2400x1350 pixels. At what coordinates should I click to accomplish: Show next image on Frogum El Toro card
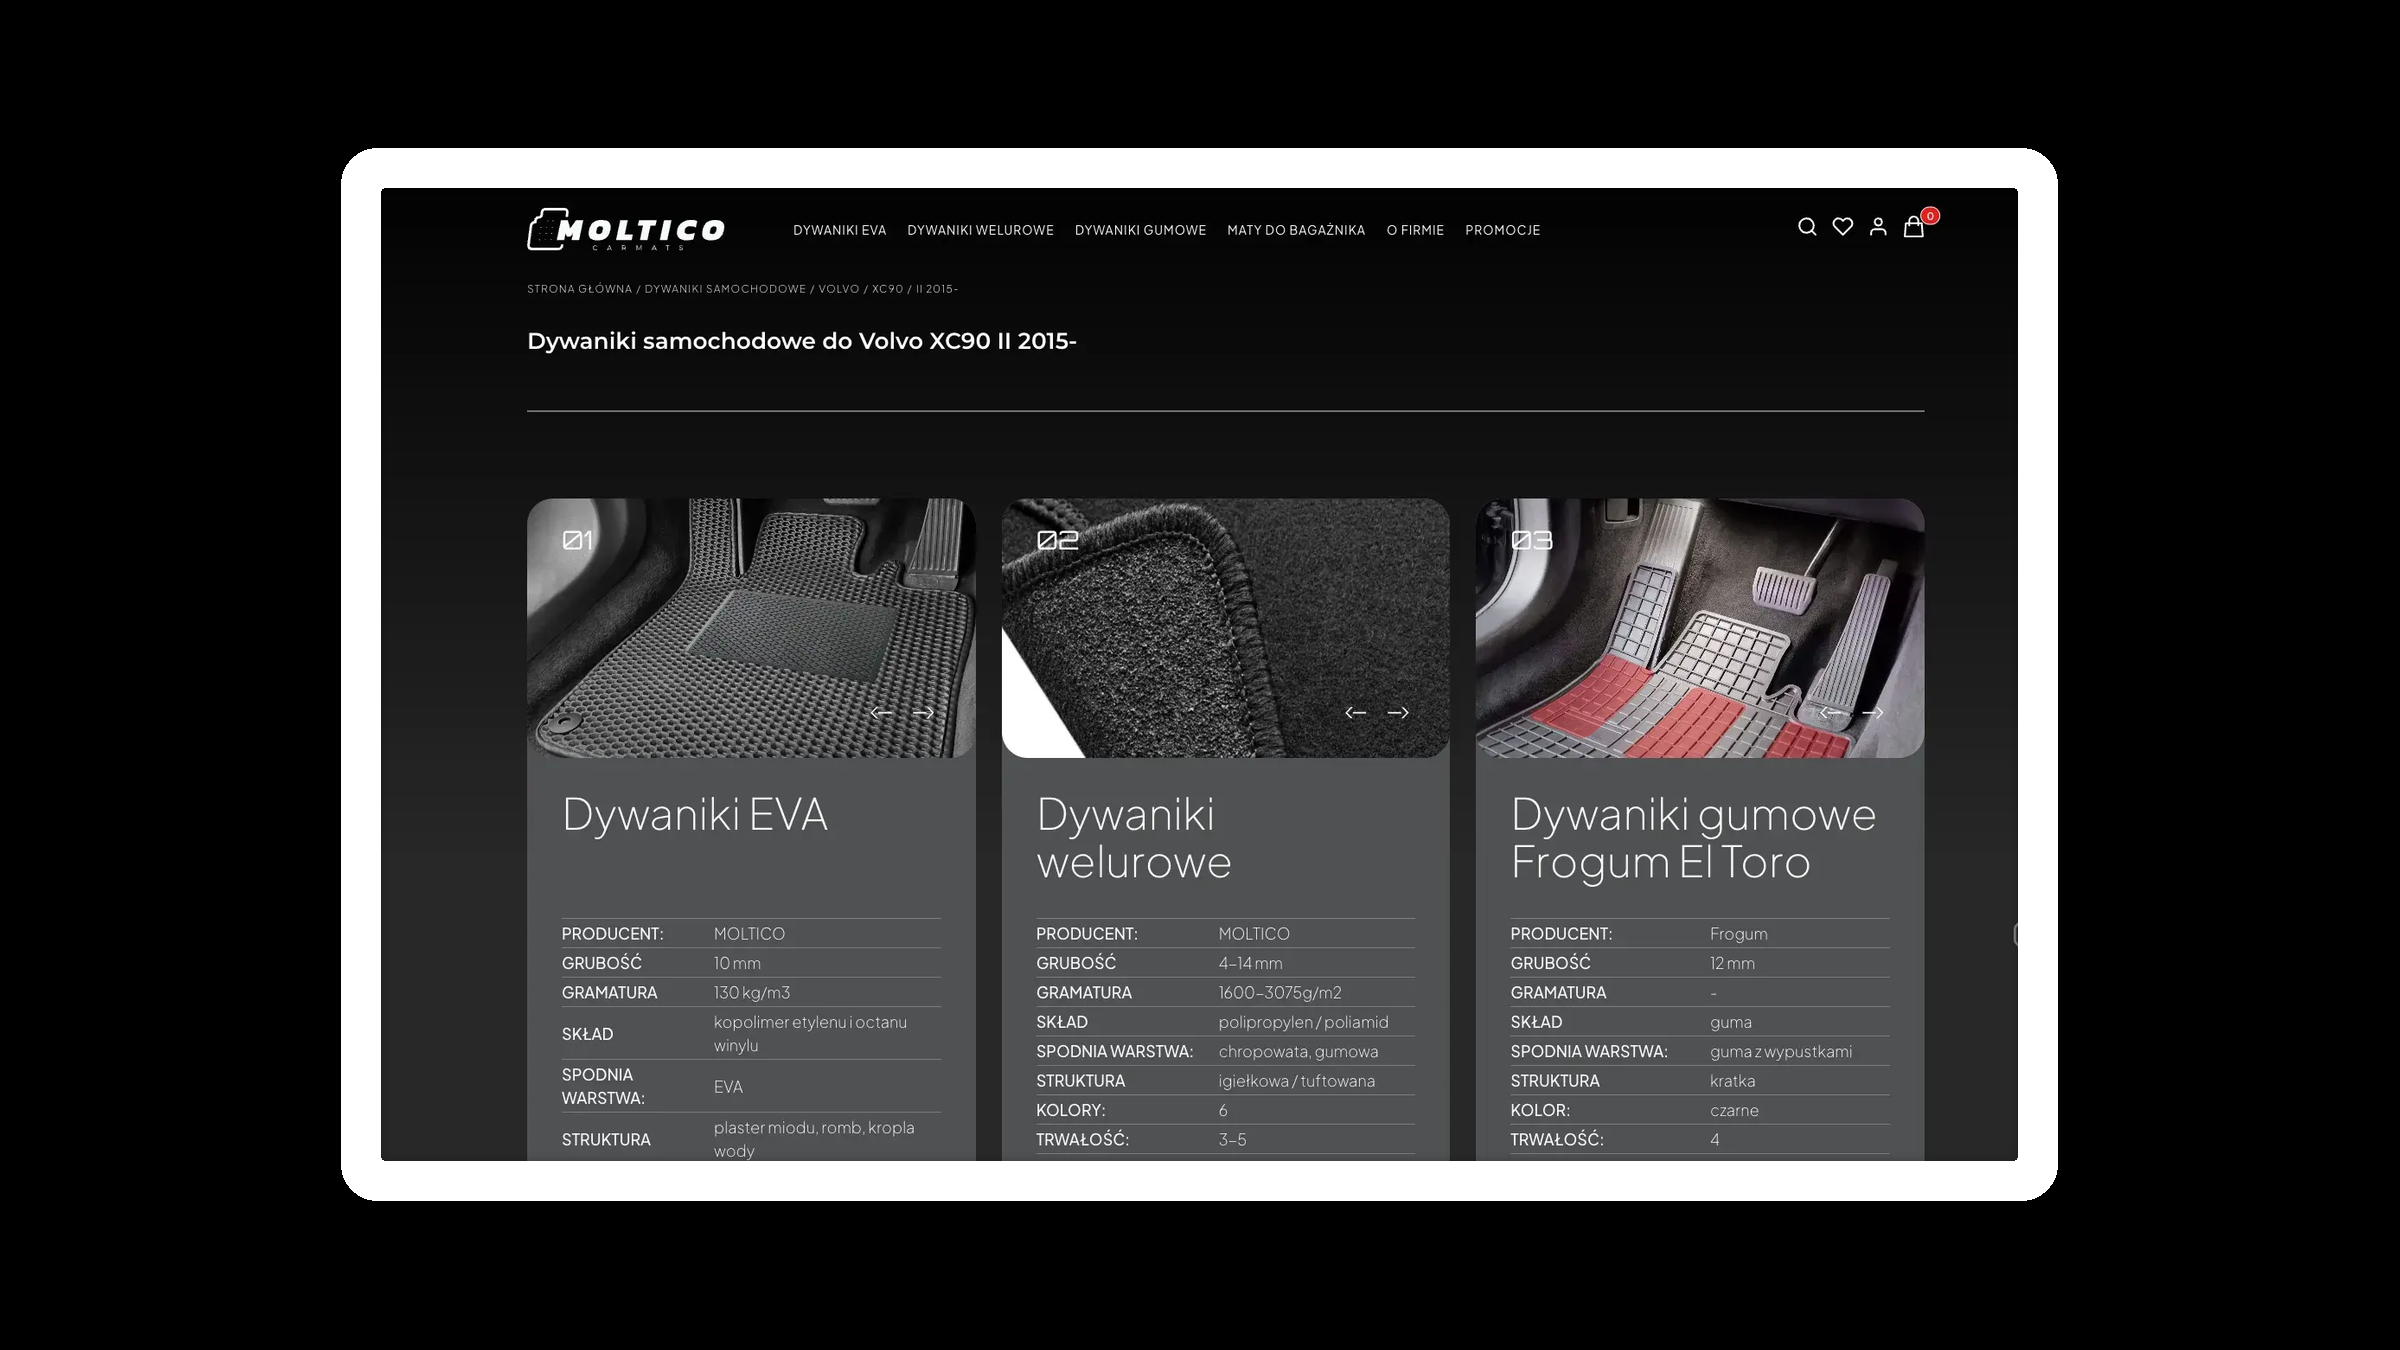1873,712
